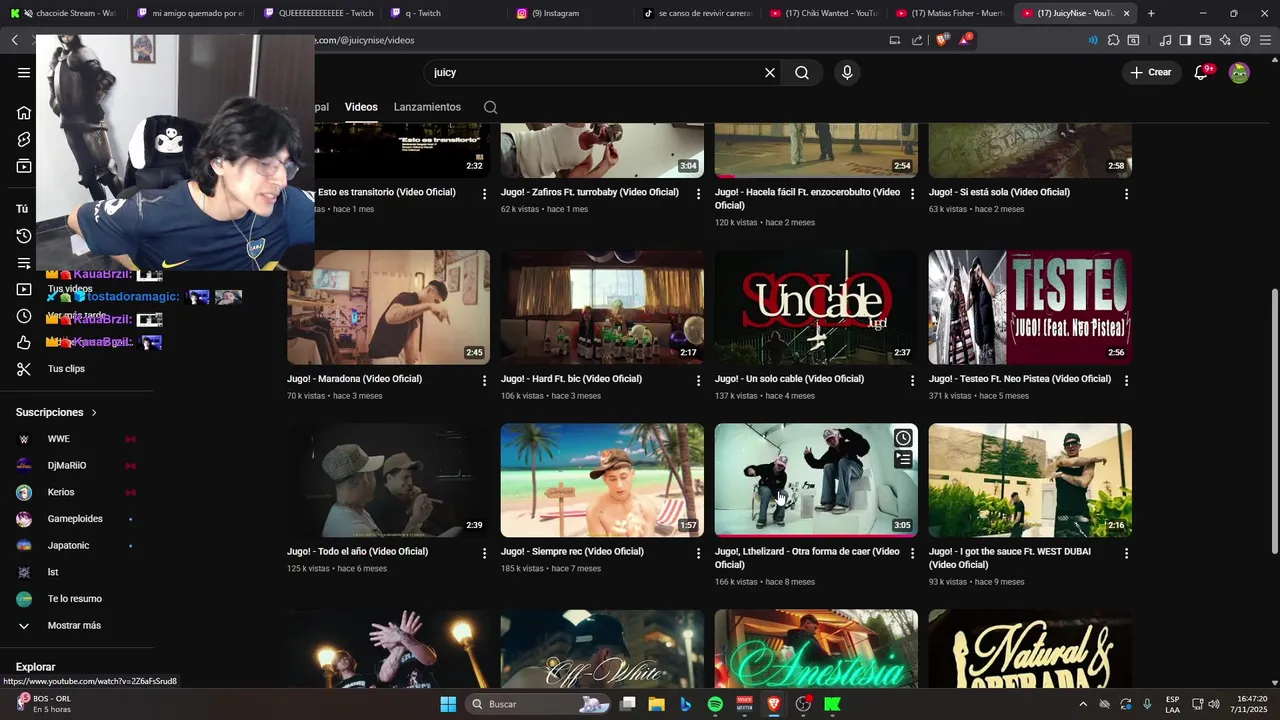Open options for Jugo! - Maradona video
The height and width of the screenshot is (720, 1280).
point(484,381)
